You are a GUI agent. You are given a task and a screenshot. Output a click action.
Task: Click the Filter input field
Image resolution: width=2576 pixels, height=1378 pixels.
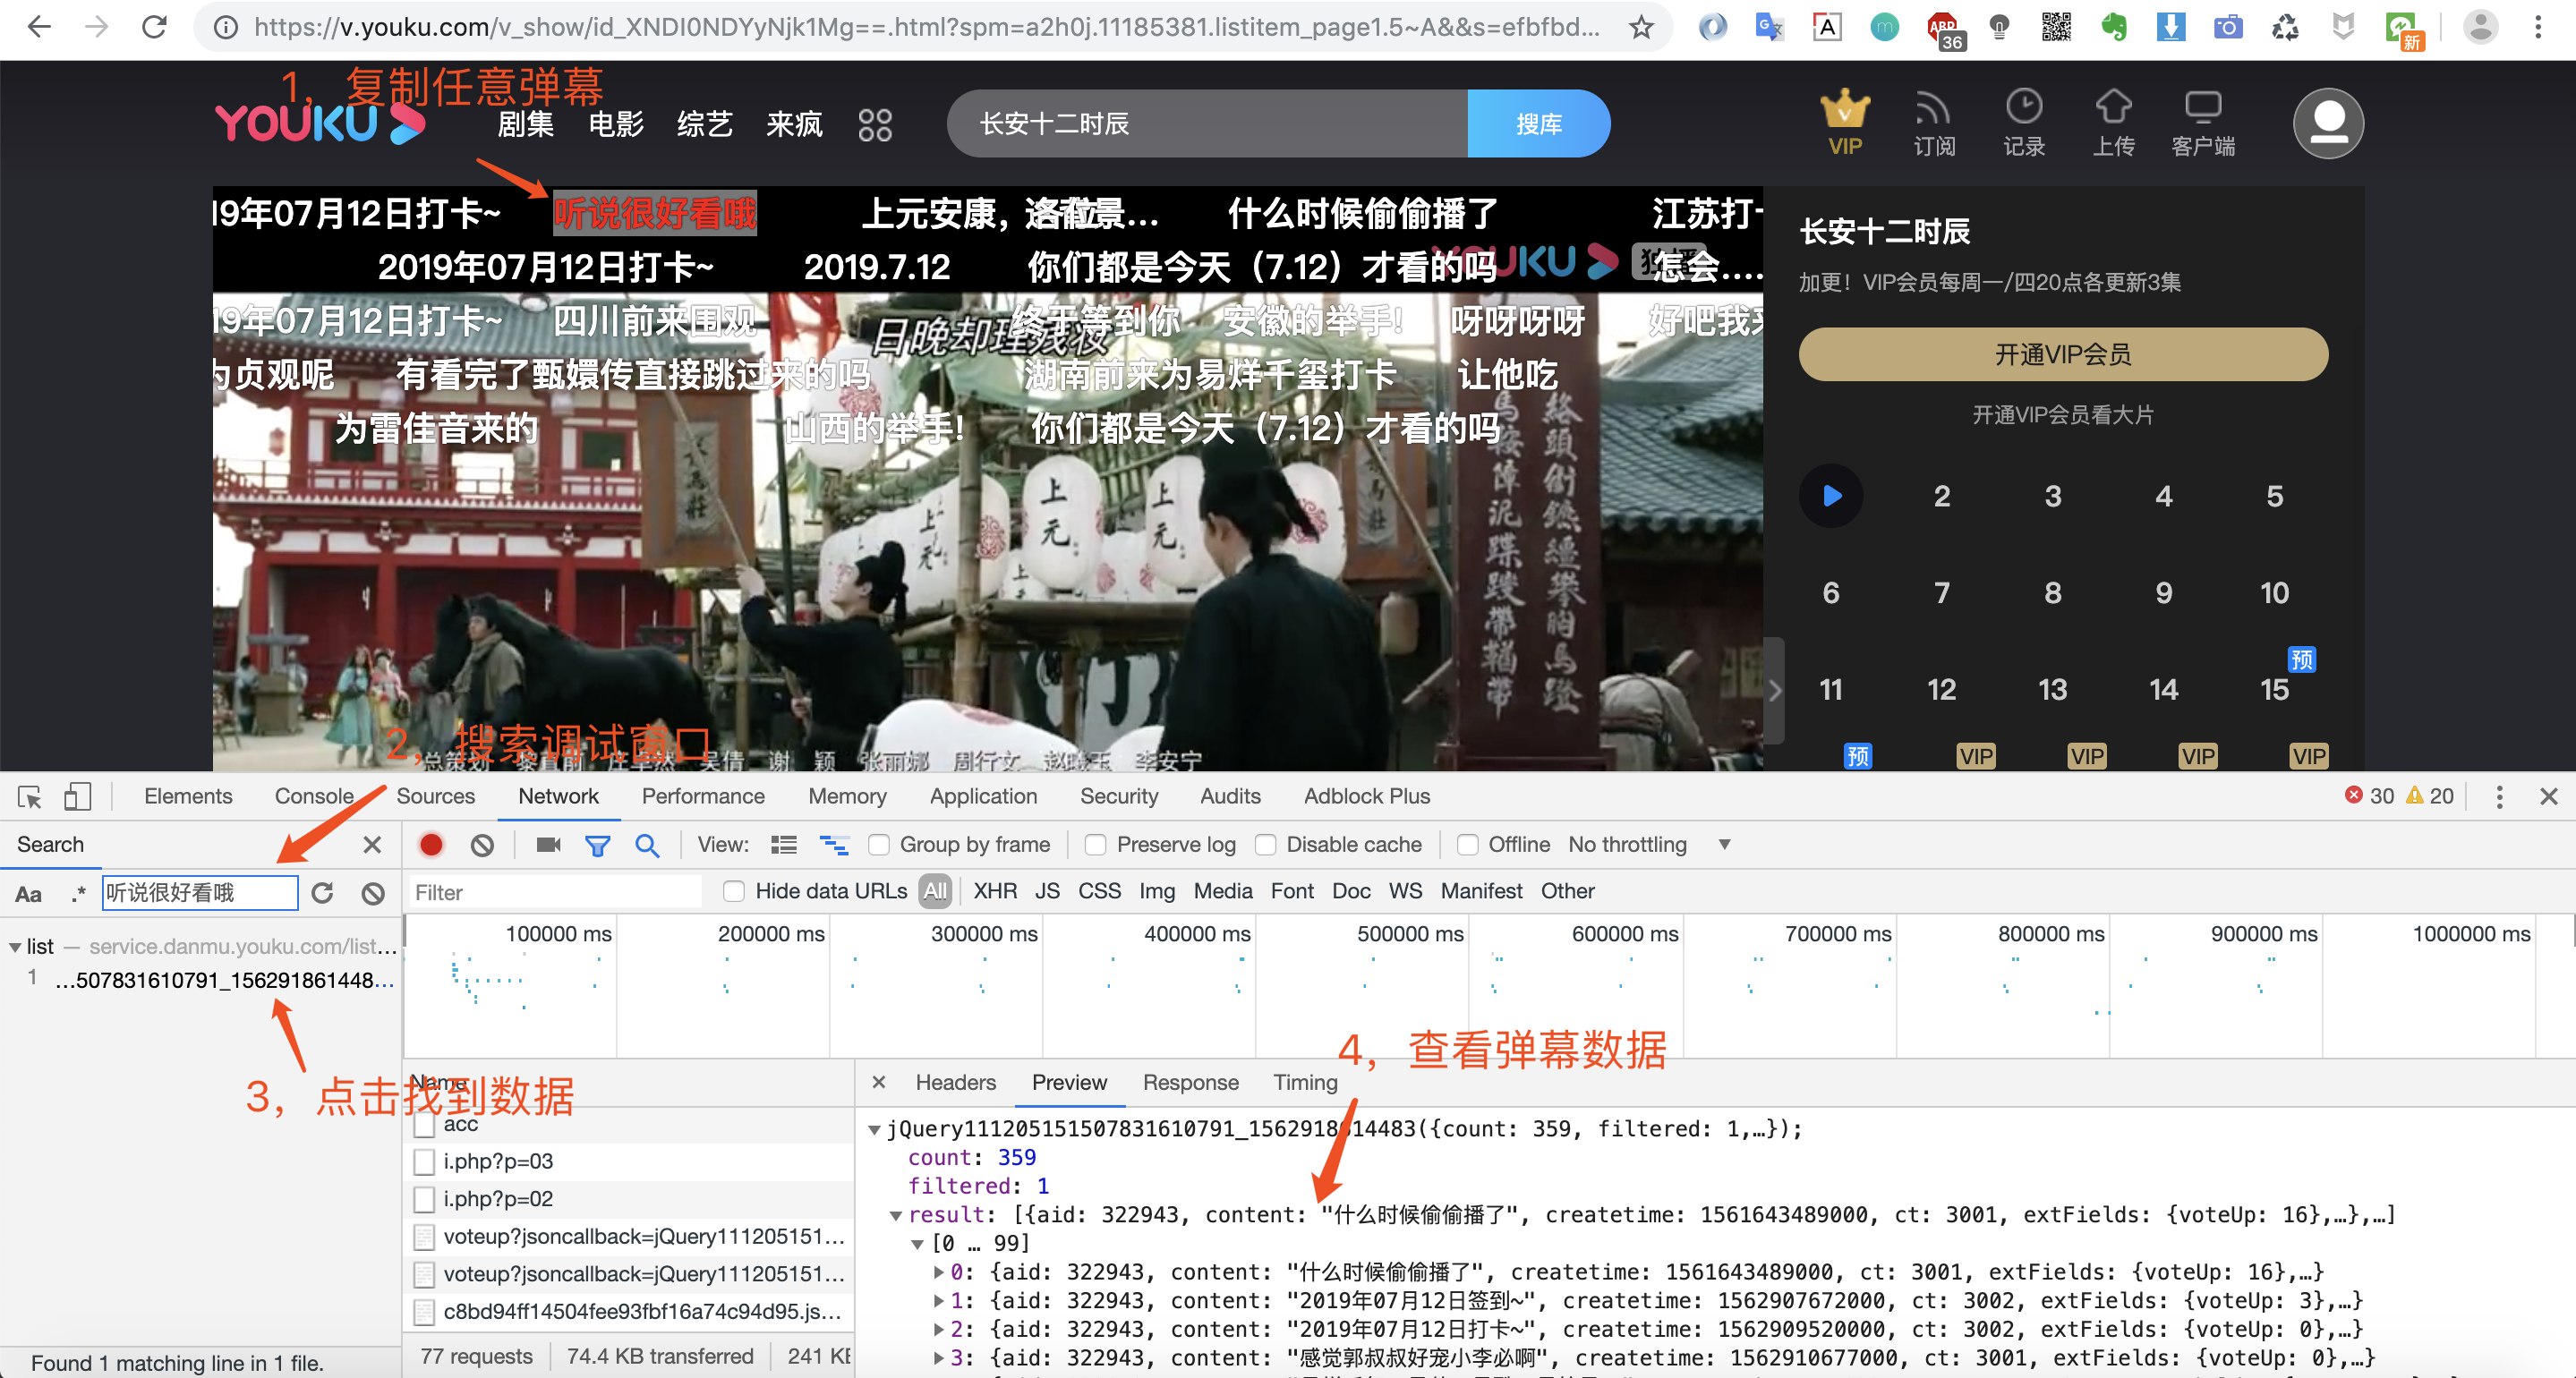(555, 892)
